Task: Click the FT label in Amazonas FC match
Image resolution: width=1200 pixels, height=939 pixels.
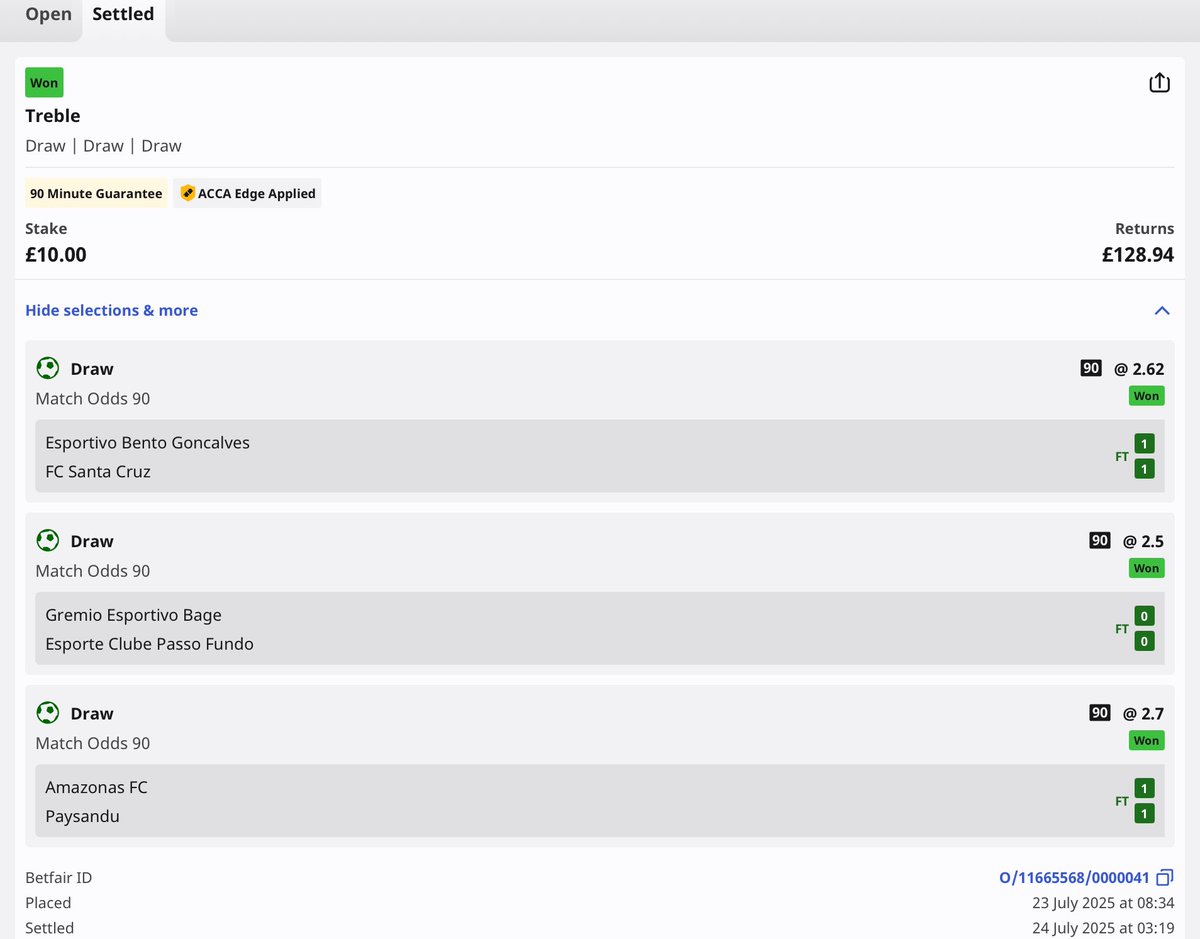Action: point(1122,801)
